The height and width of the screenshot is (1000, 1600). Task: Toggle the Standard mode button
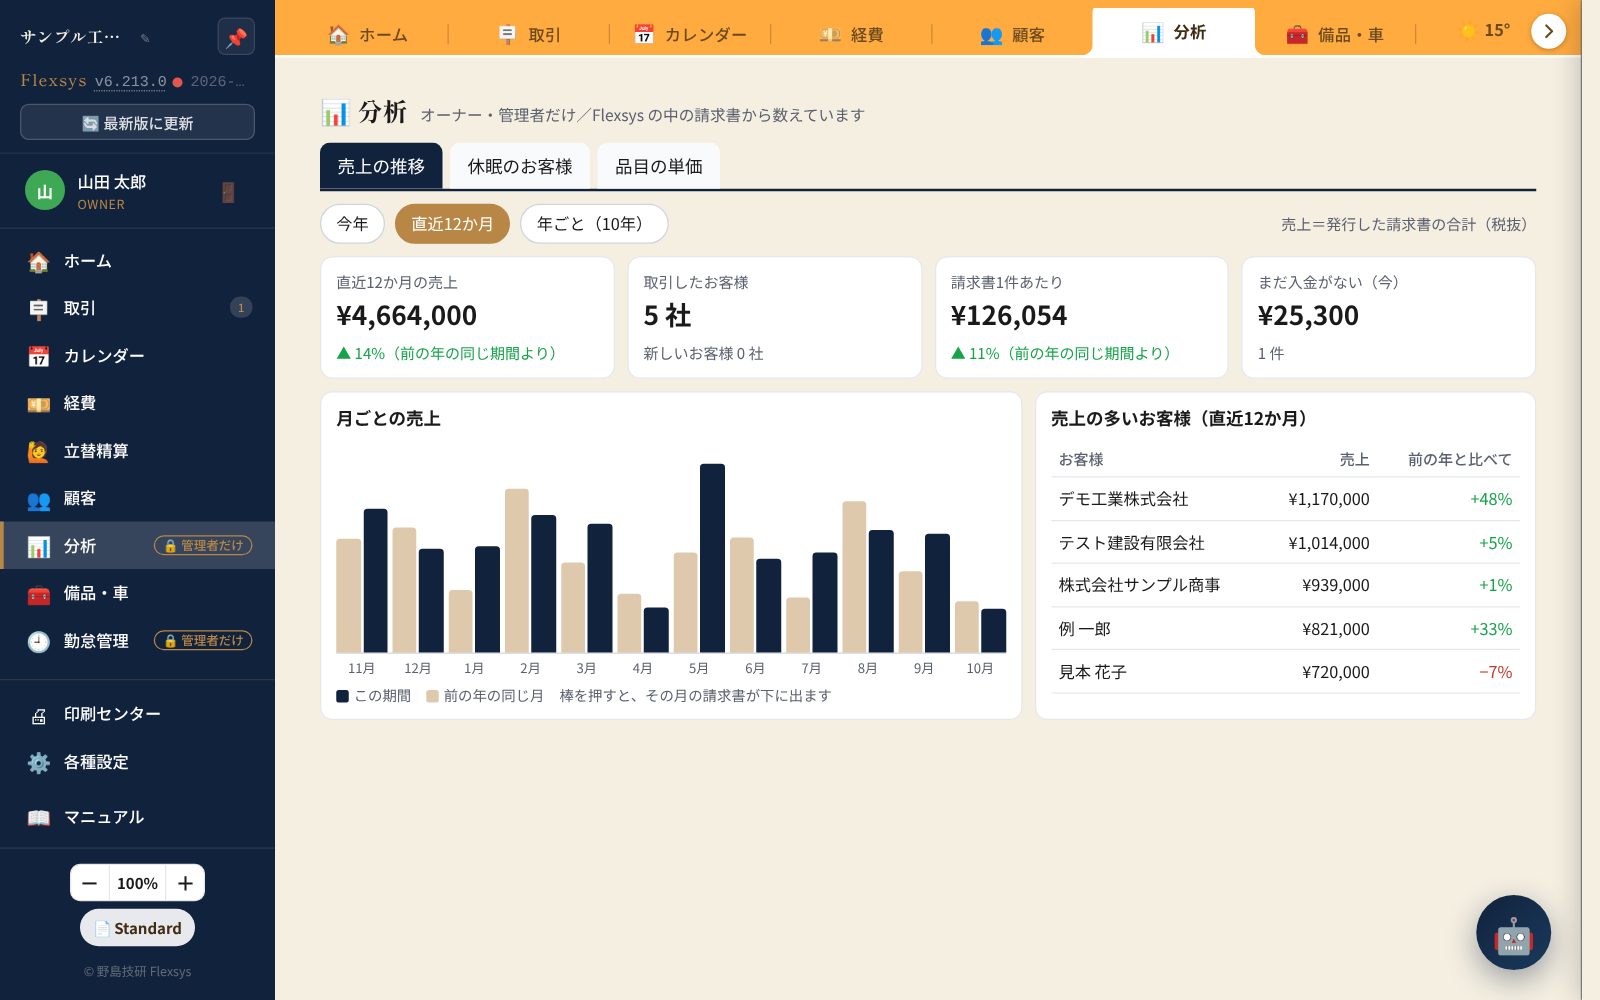click(x=137, y=928)
